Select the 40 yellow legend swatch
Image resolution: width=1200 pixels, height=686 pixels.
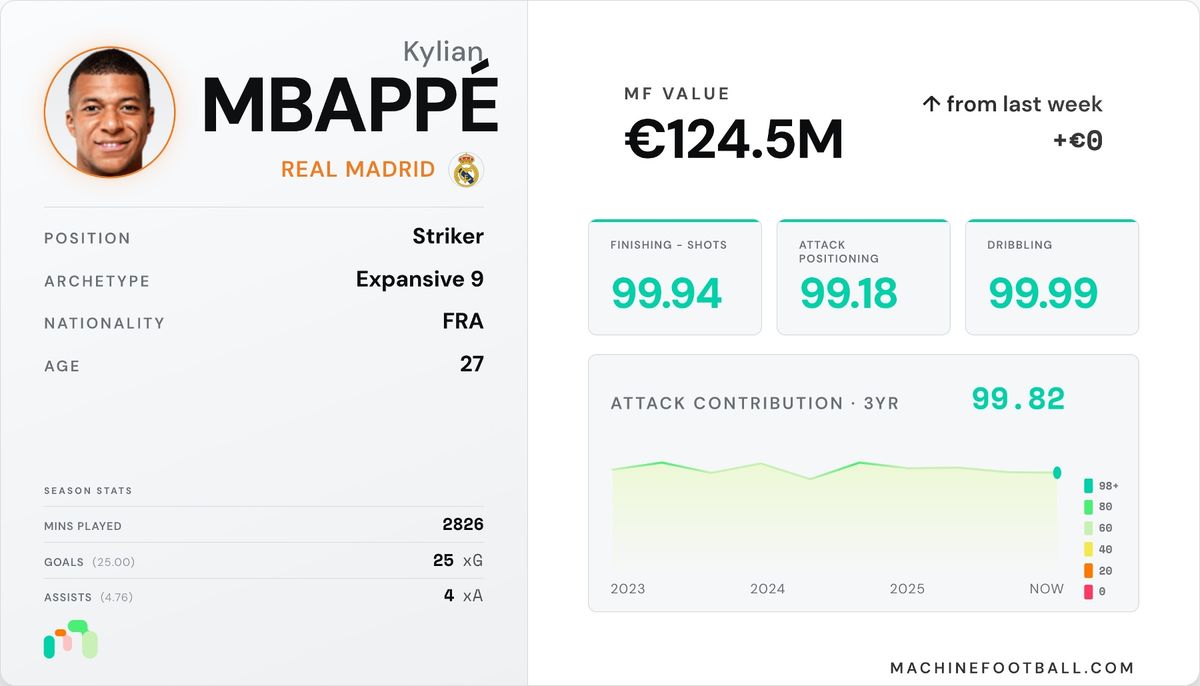tap(1088, 549)
